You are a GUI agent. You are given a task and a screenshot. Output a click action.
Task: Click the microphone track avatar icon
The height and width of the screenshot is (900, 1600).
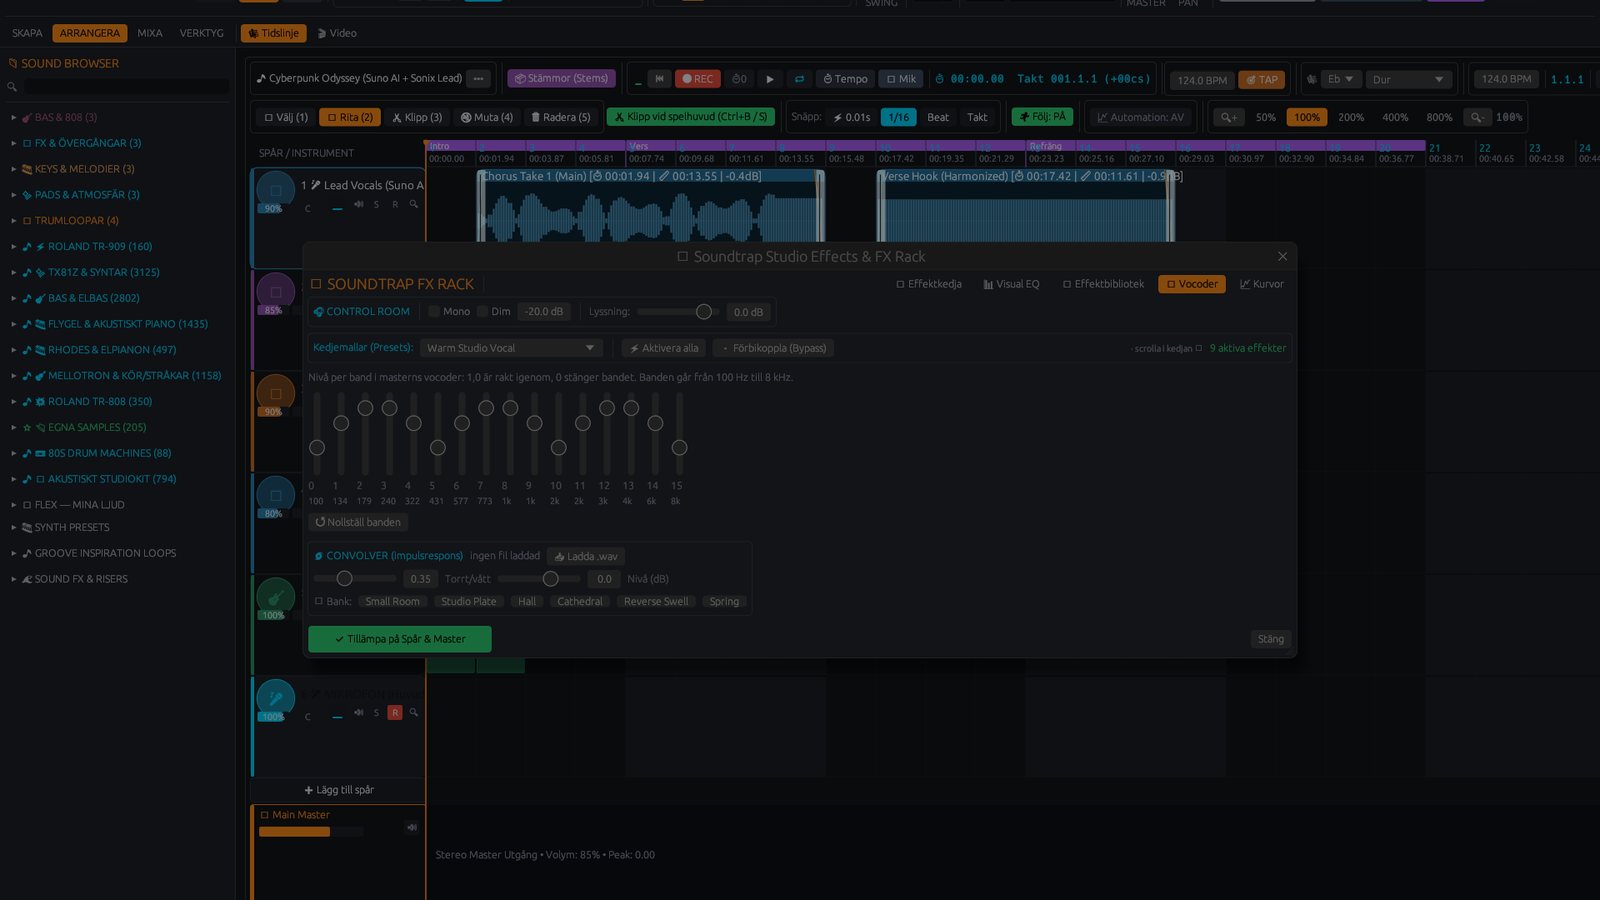(275, 699)
